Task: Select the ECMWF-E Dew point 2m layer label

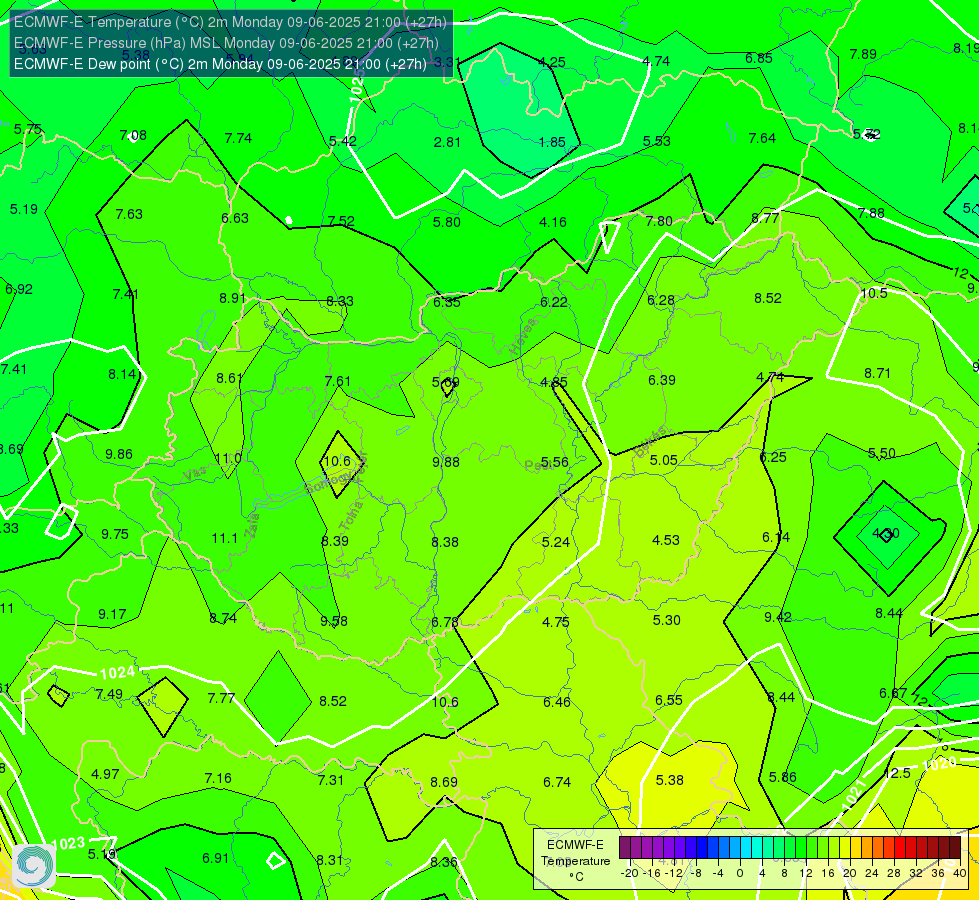Action: [220, 64]
